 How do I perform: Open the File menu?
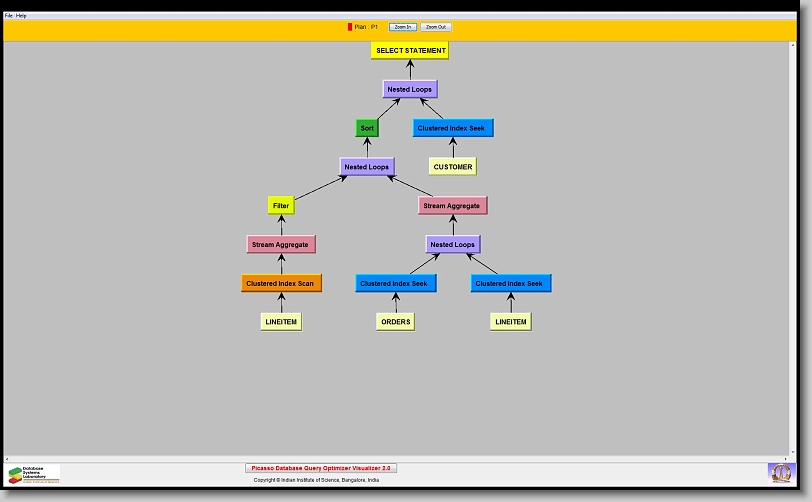click(x=8, y=16)
